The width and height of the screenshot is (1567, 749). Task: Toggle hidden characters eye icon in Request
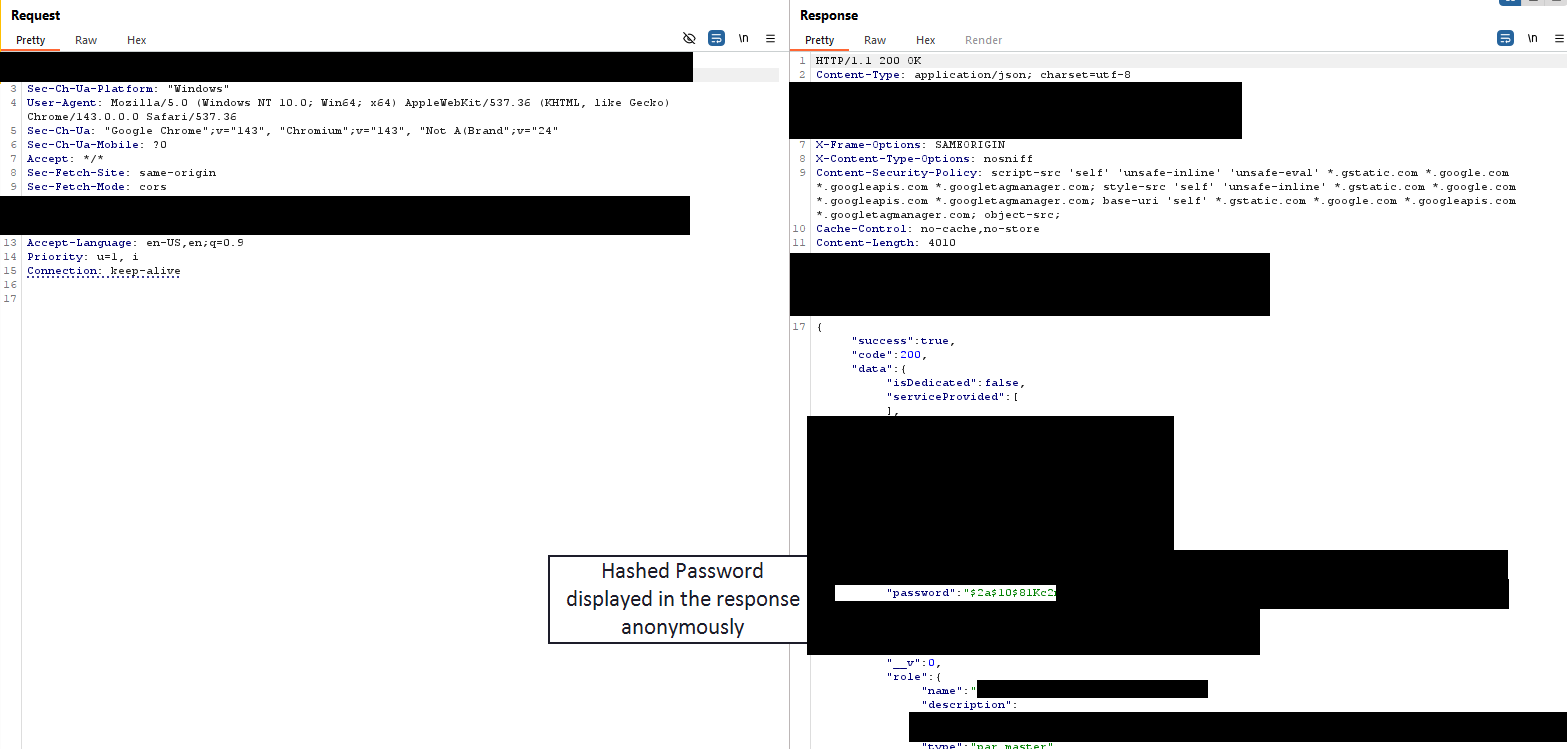point(689,38)
